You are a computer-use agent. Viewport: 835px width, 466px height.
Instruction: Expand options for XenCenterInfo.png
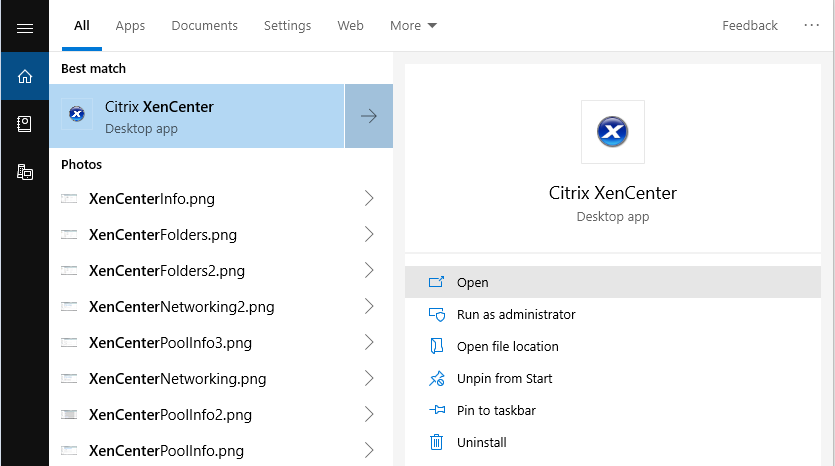tap(369, 199)
